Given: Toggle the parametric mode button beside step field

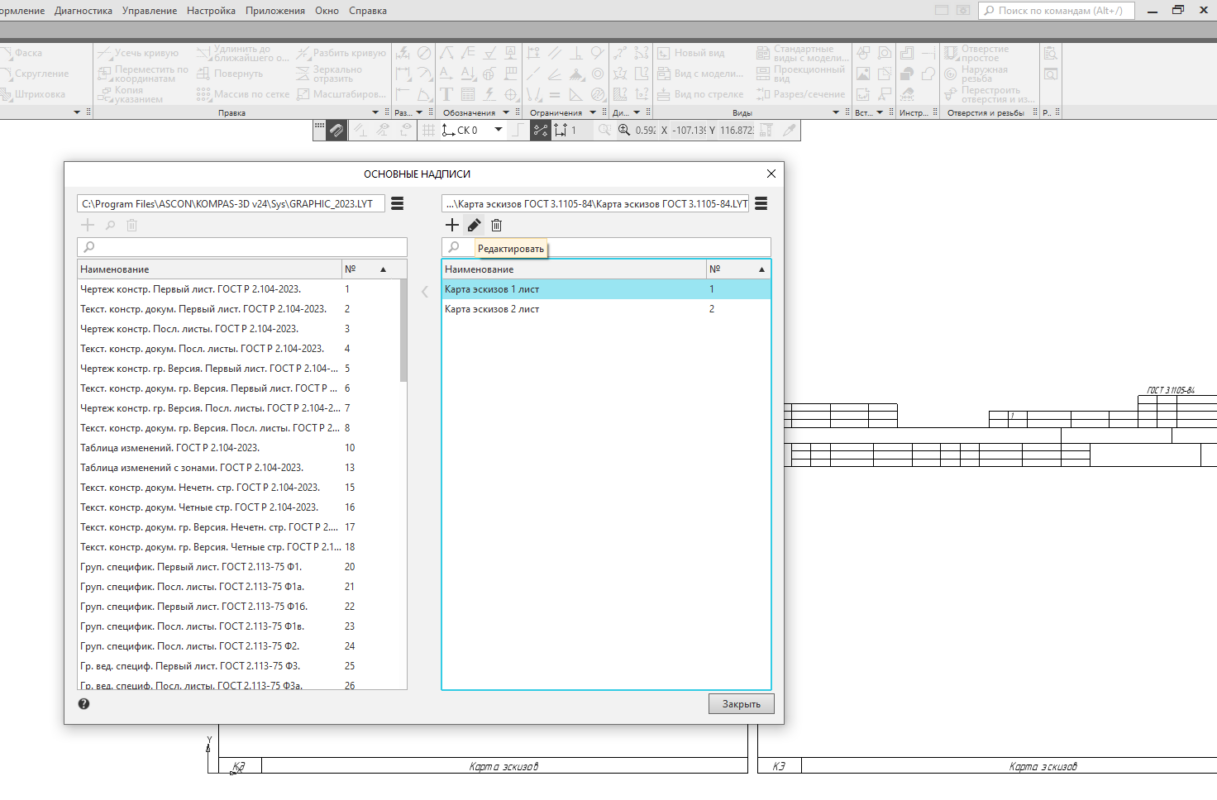Looking at the screenshot, I should pyautogui.click(x=541, y=130).
